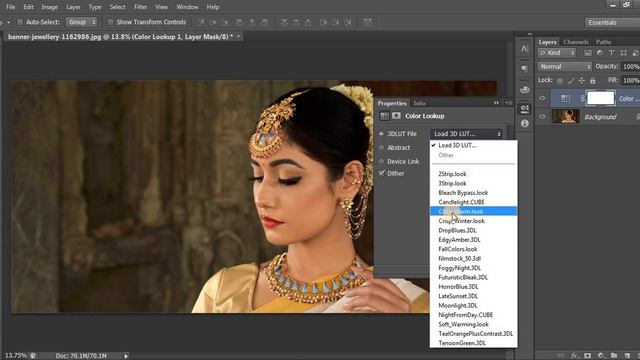
Task: Click the mask icon in Properties header
Action: pyautogui.click(x=396, y=116)
